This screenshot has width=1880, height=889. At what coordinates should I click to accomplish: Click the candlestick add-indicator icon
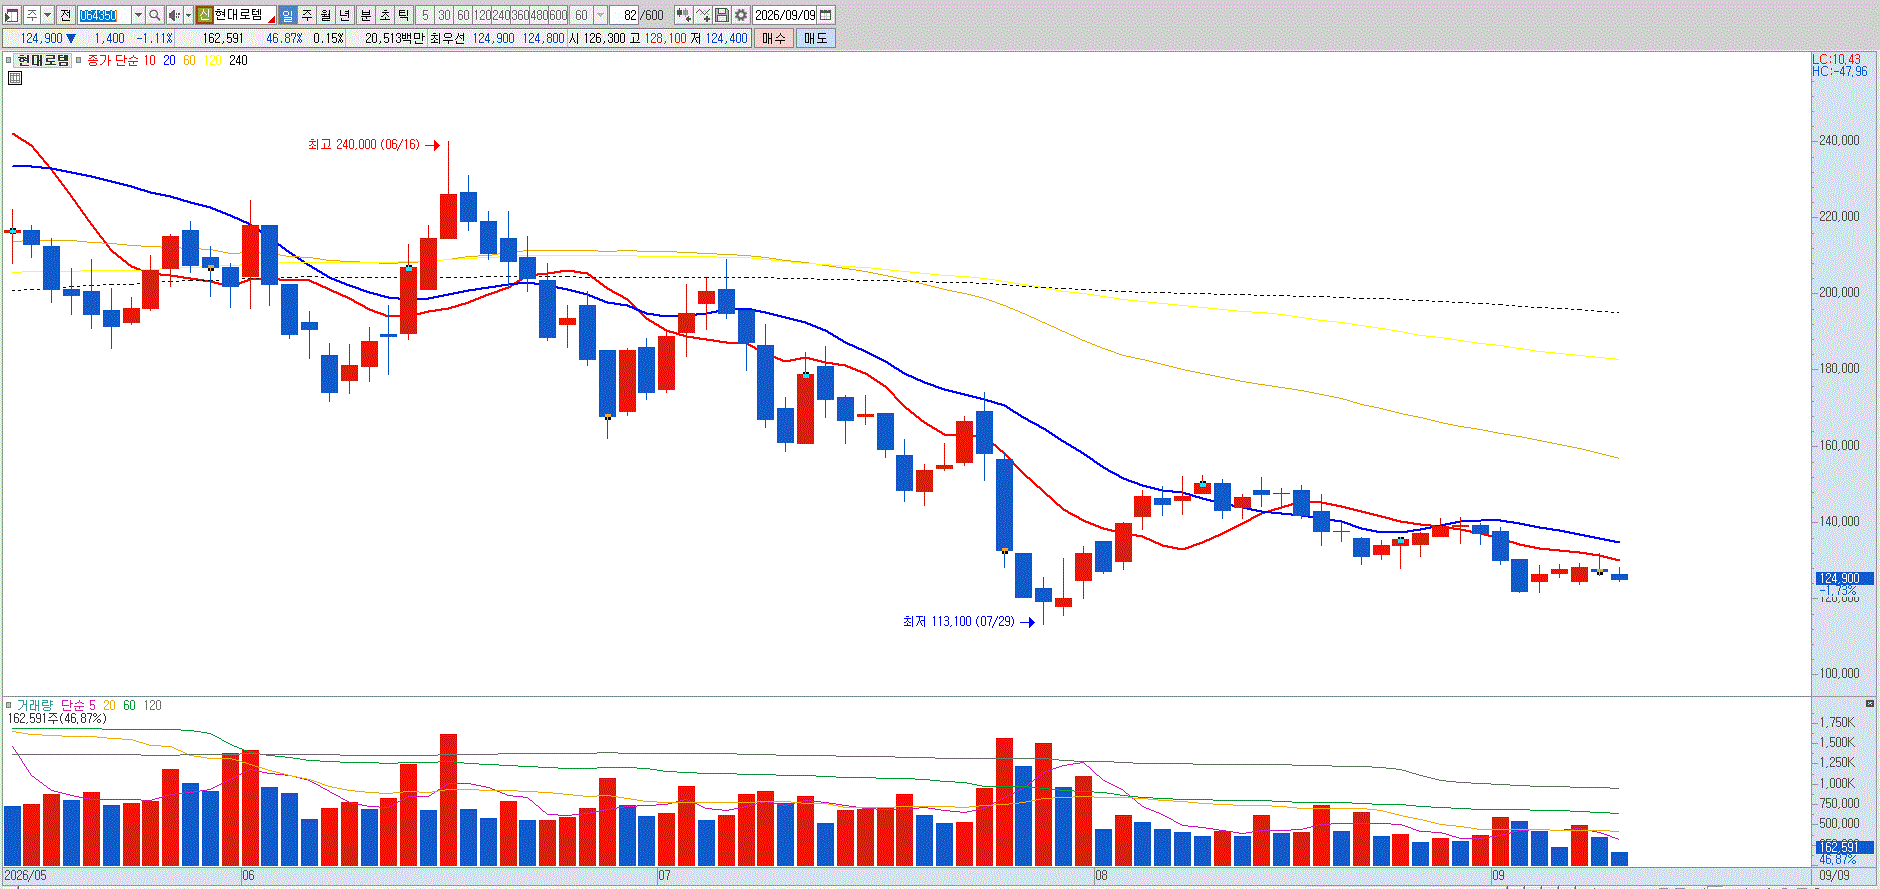tap(684, 15)
